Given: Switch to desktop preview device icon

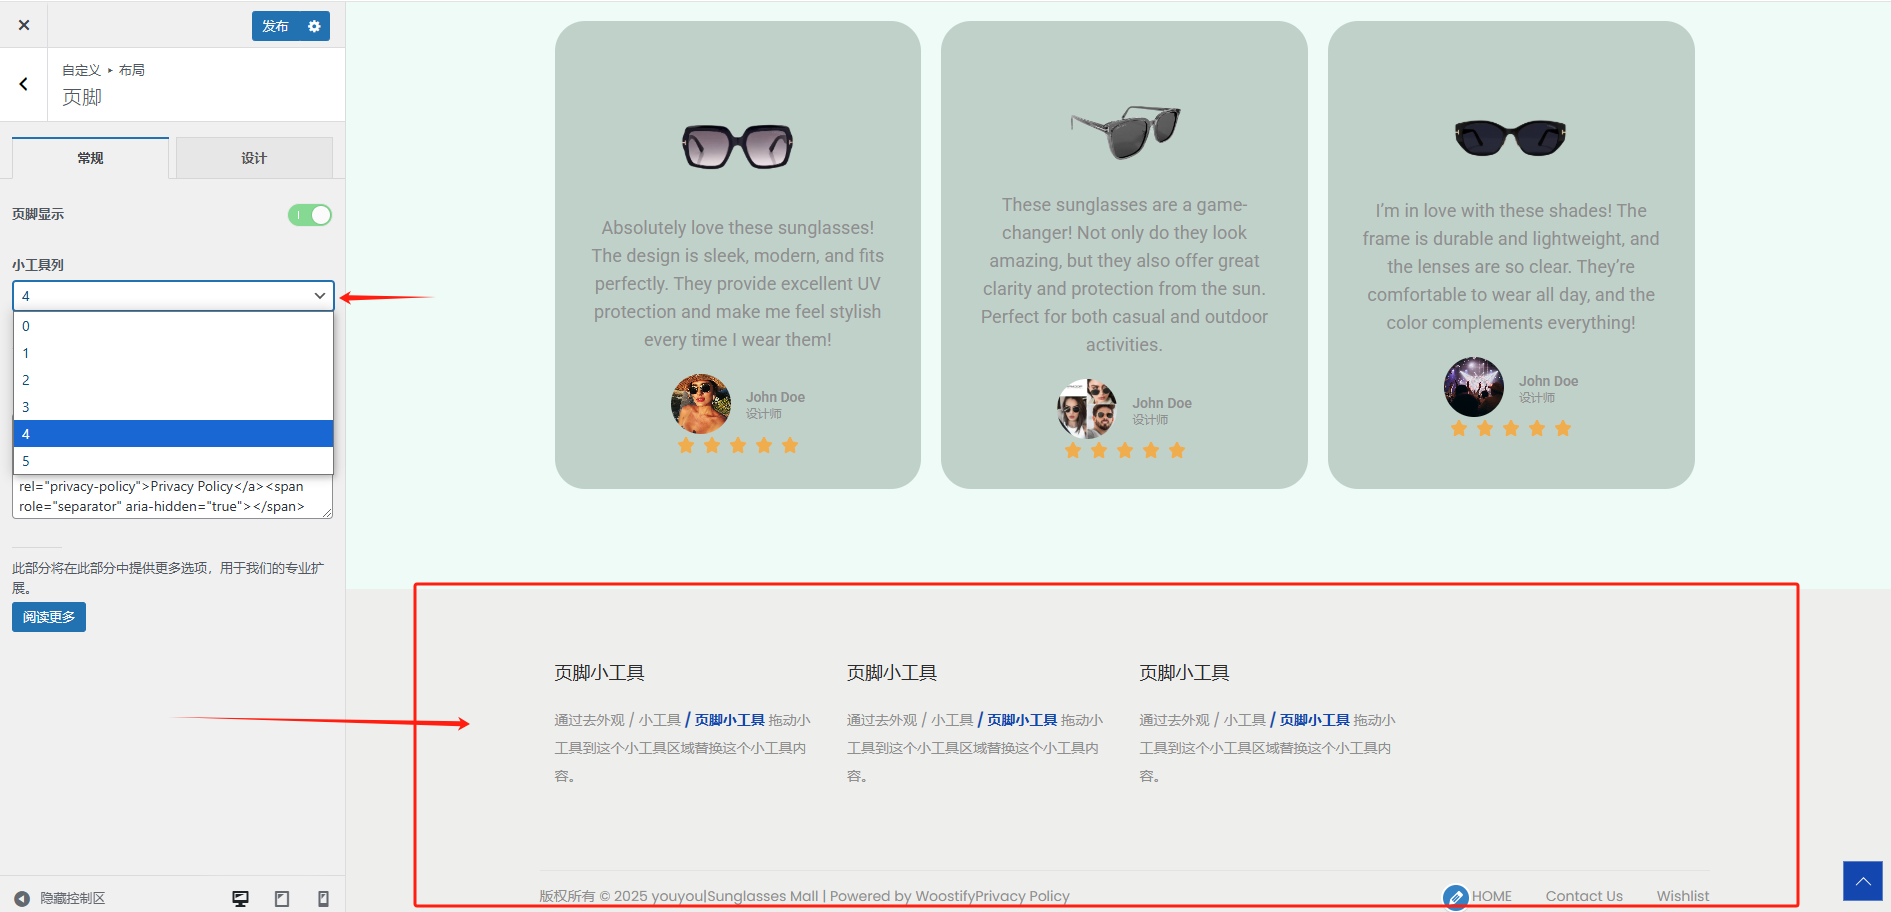Looking at the screenshot, I should pyautogui.click(x=240, y=898).
